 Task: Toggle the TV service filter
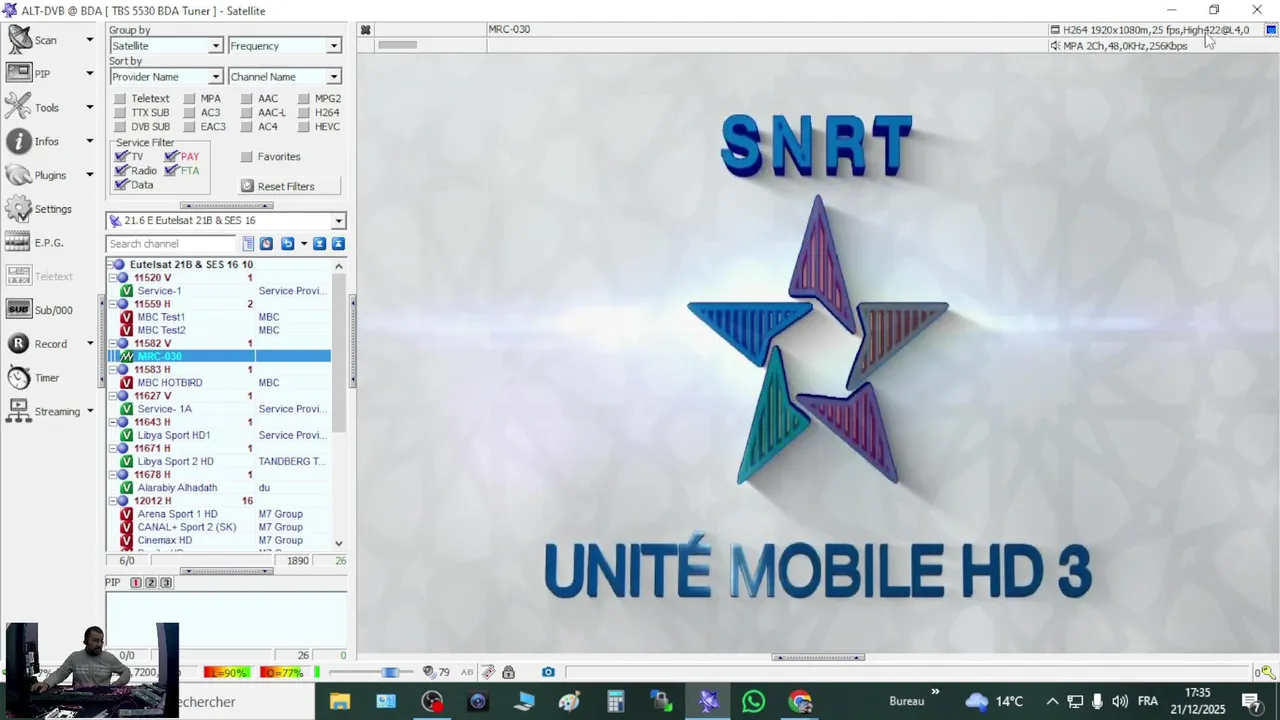(121, 157)
